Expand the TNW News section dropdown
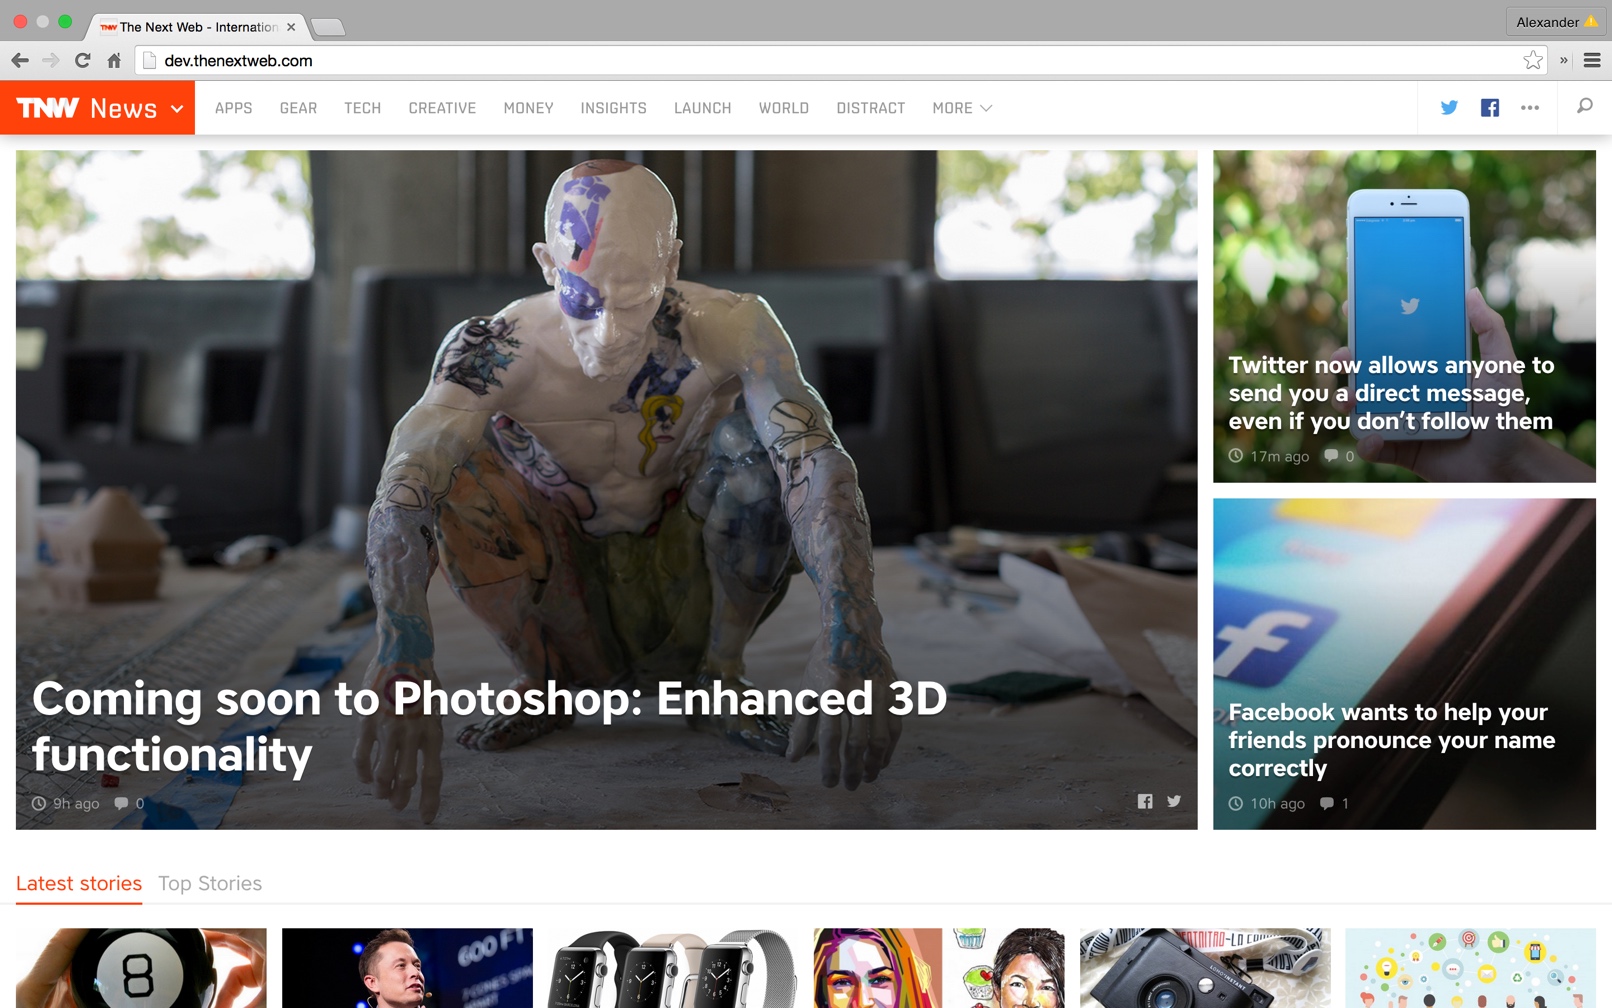Viewport: 1612px width, 1008px height. 177,109
